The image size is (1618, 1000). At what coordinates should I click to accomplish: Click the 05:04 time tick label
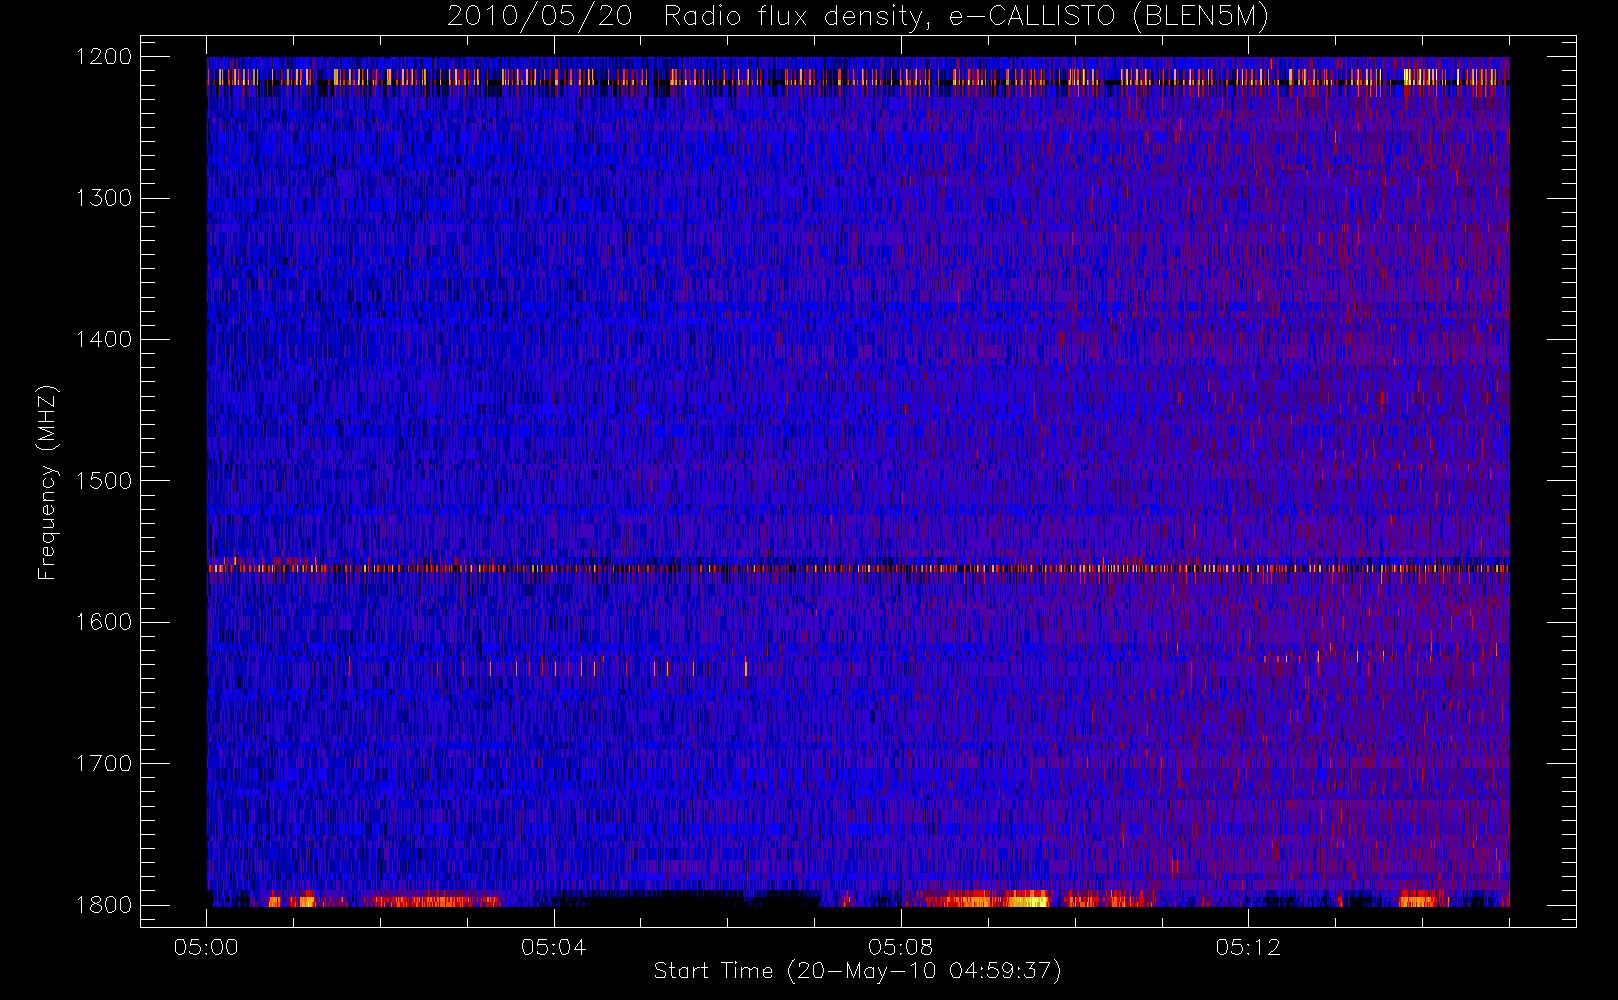click(553, 947)
